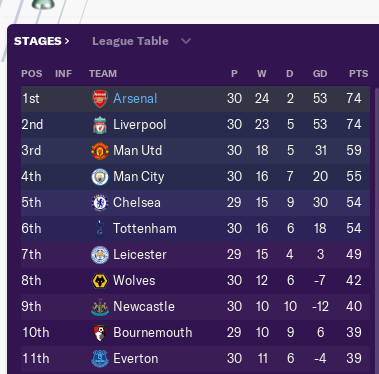Click the Everton club crest

pyautogui.click(x=100, y=359)
